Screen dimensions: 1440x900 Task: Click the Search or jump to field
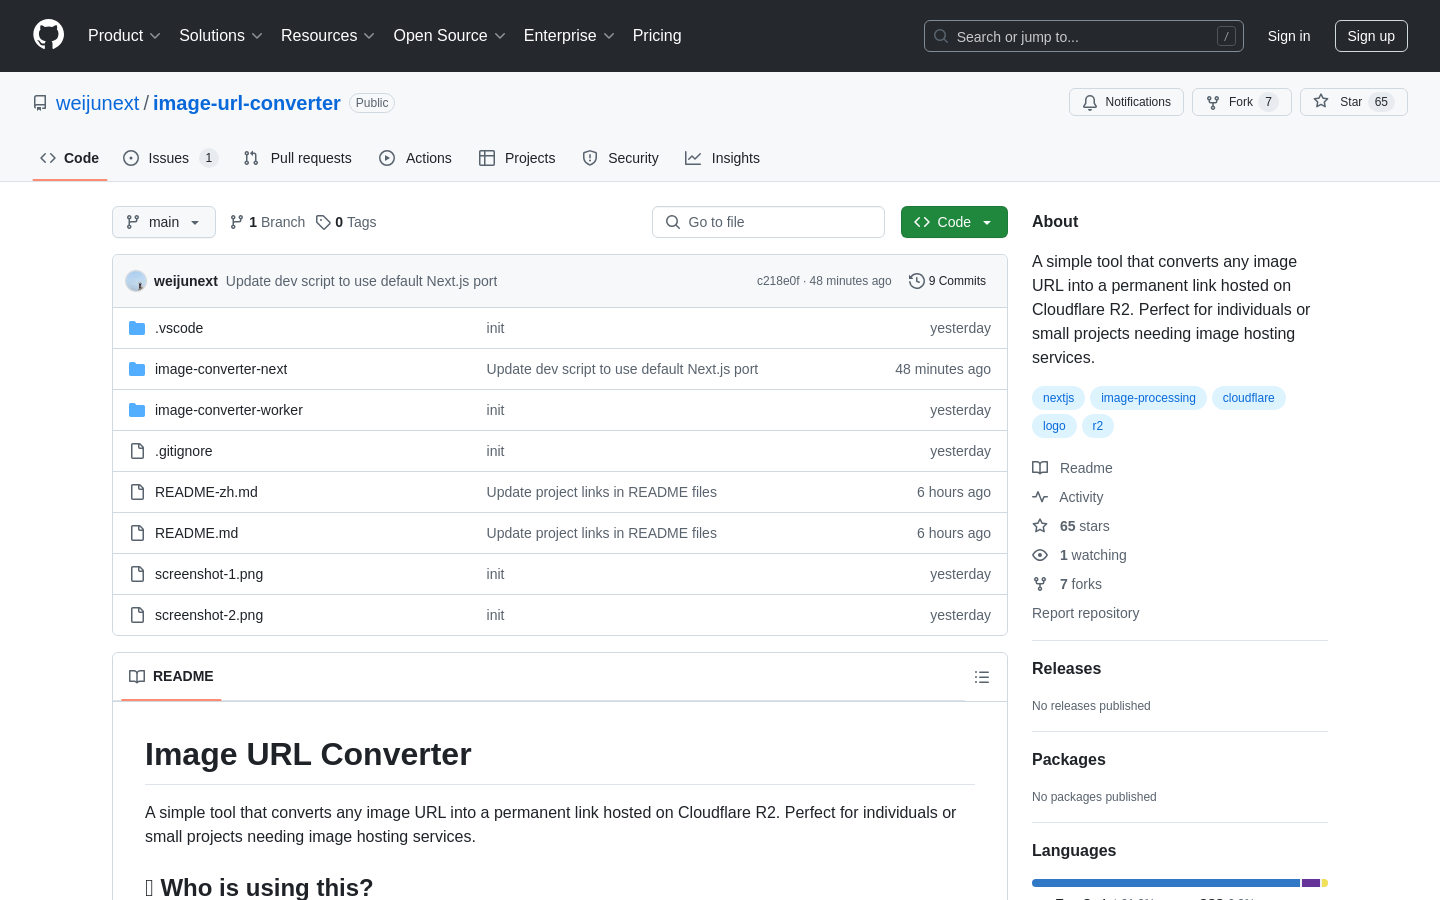click(x=1084, y=36)
